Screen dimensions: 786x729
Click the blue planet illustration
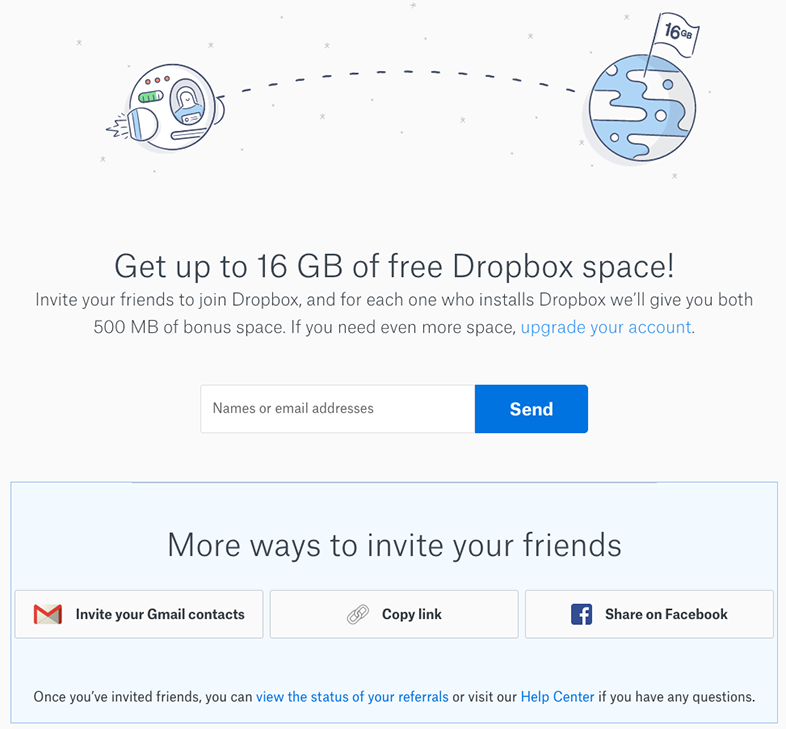coord(642,108)
